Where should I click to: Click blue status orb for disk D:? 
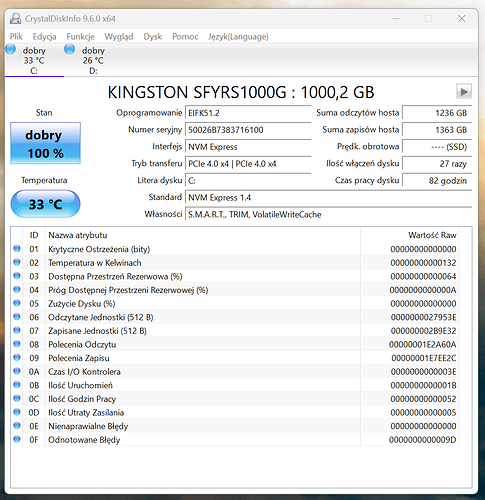click(69, 49)
